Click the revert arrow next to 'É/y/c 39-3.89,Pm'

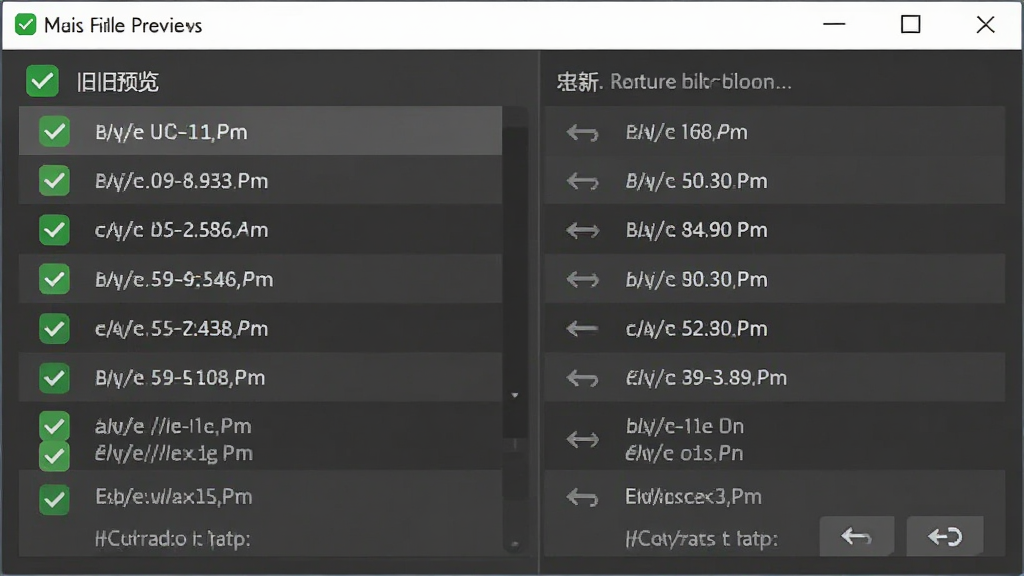[583, 378]
